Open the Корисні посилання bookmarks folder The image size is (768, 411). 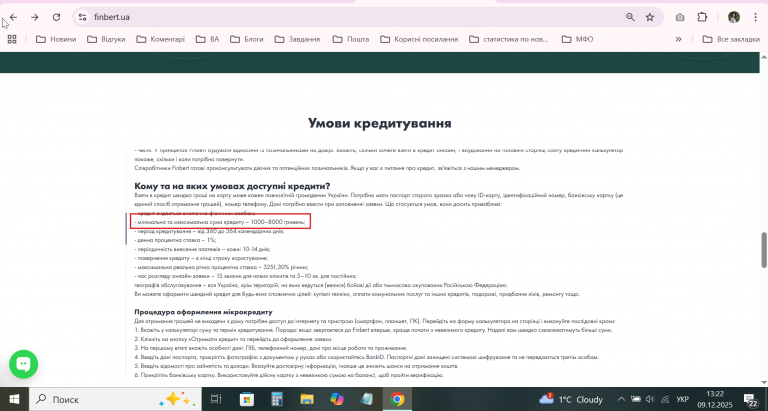(419, 39)
